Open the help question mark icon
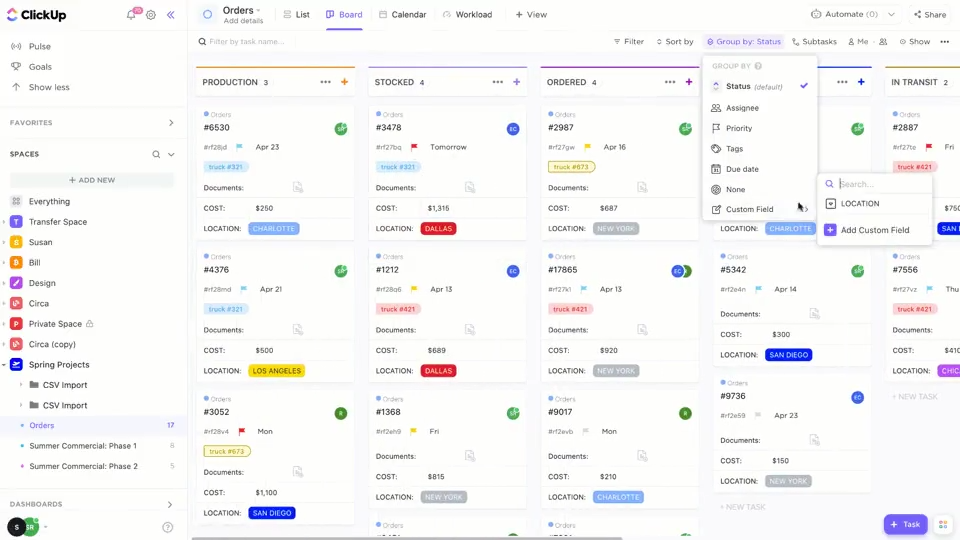960x540 pixels. tap(168, 527)
